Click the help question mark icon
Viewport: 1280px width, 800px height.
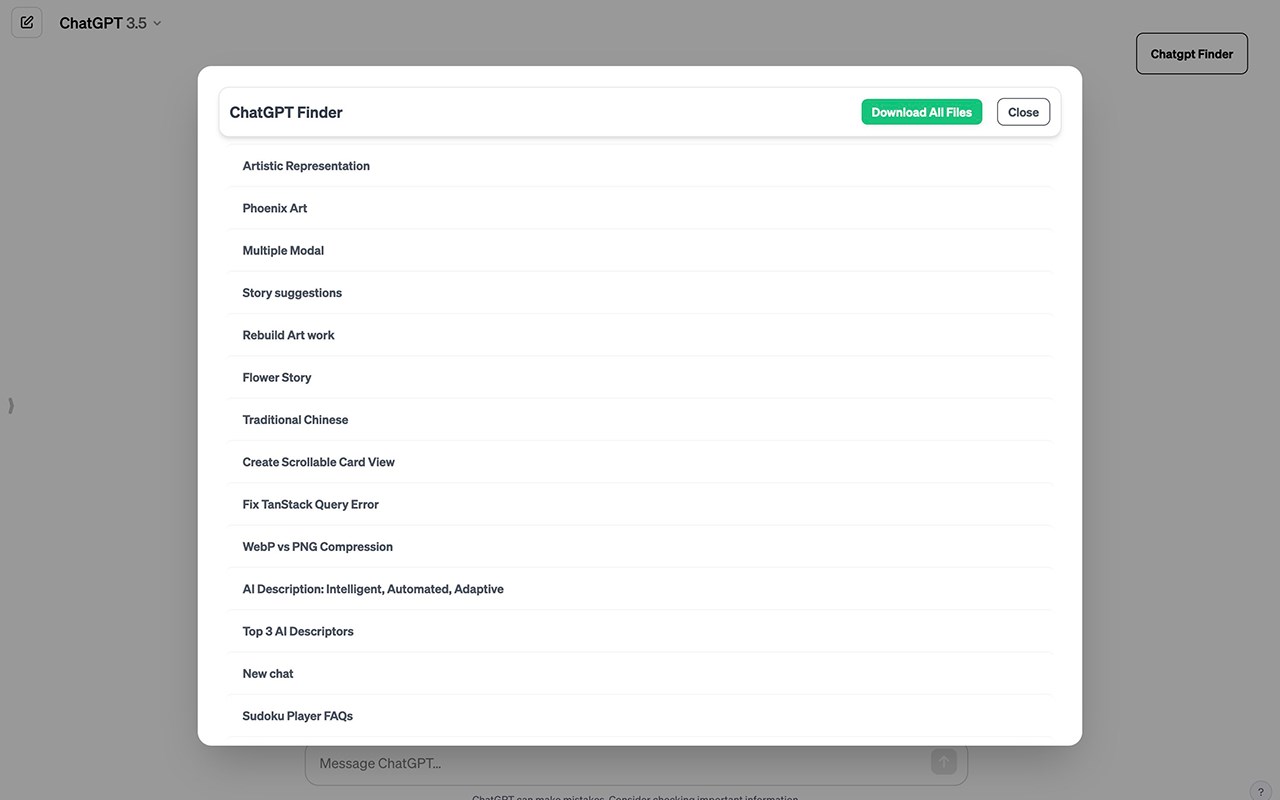pyautogui.click(x=1260, y=791)
